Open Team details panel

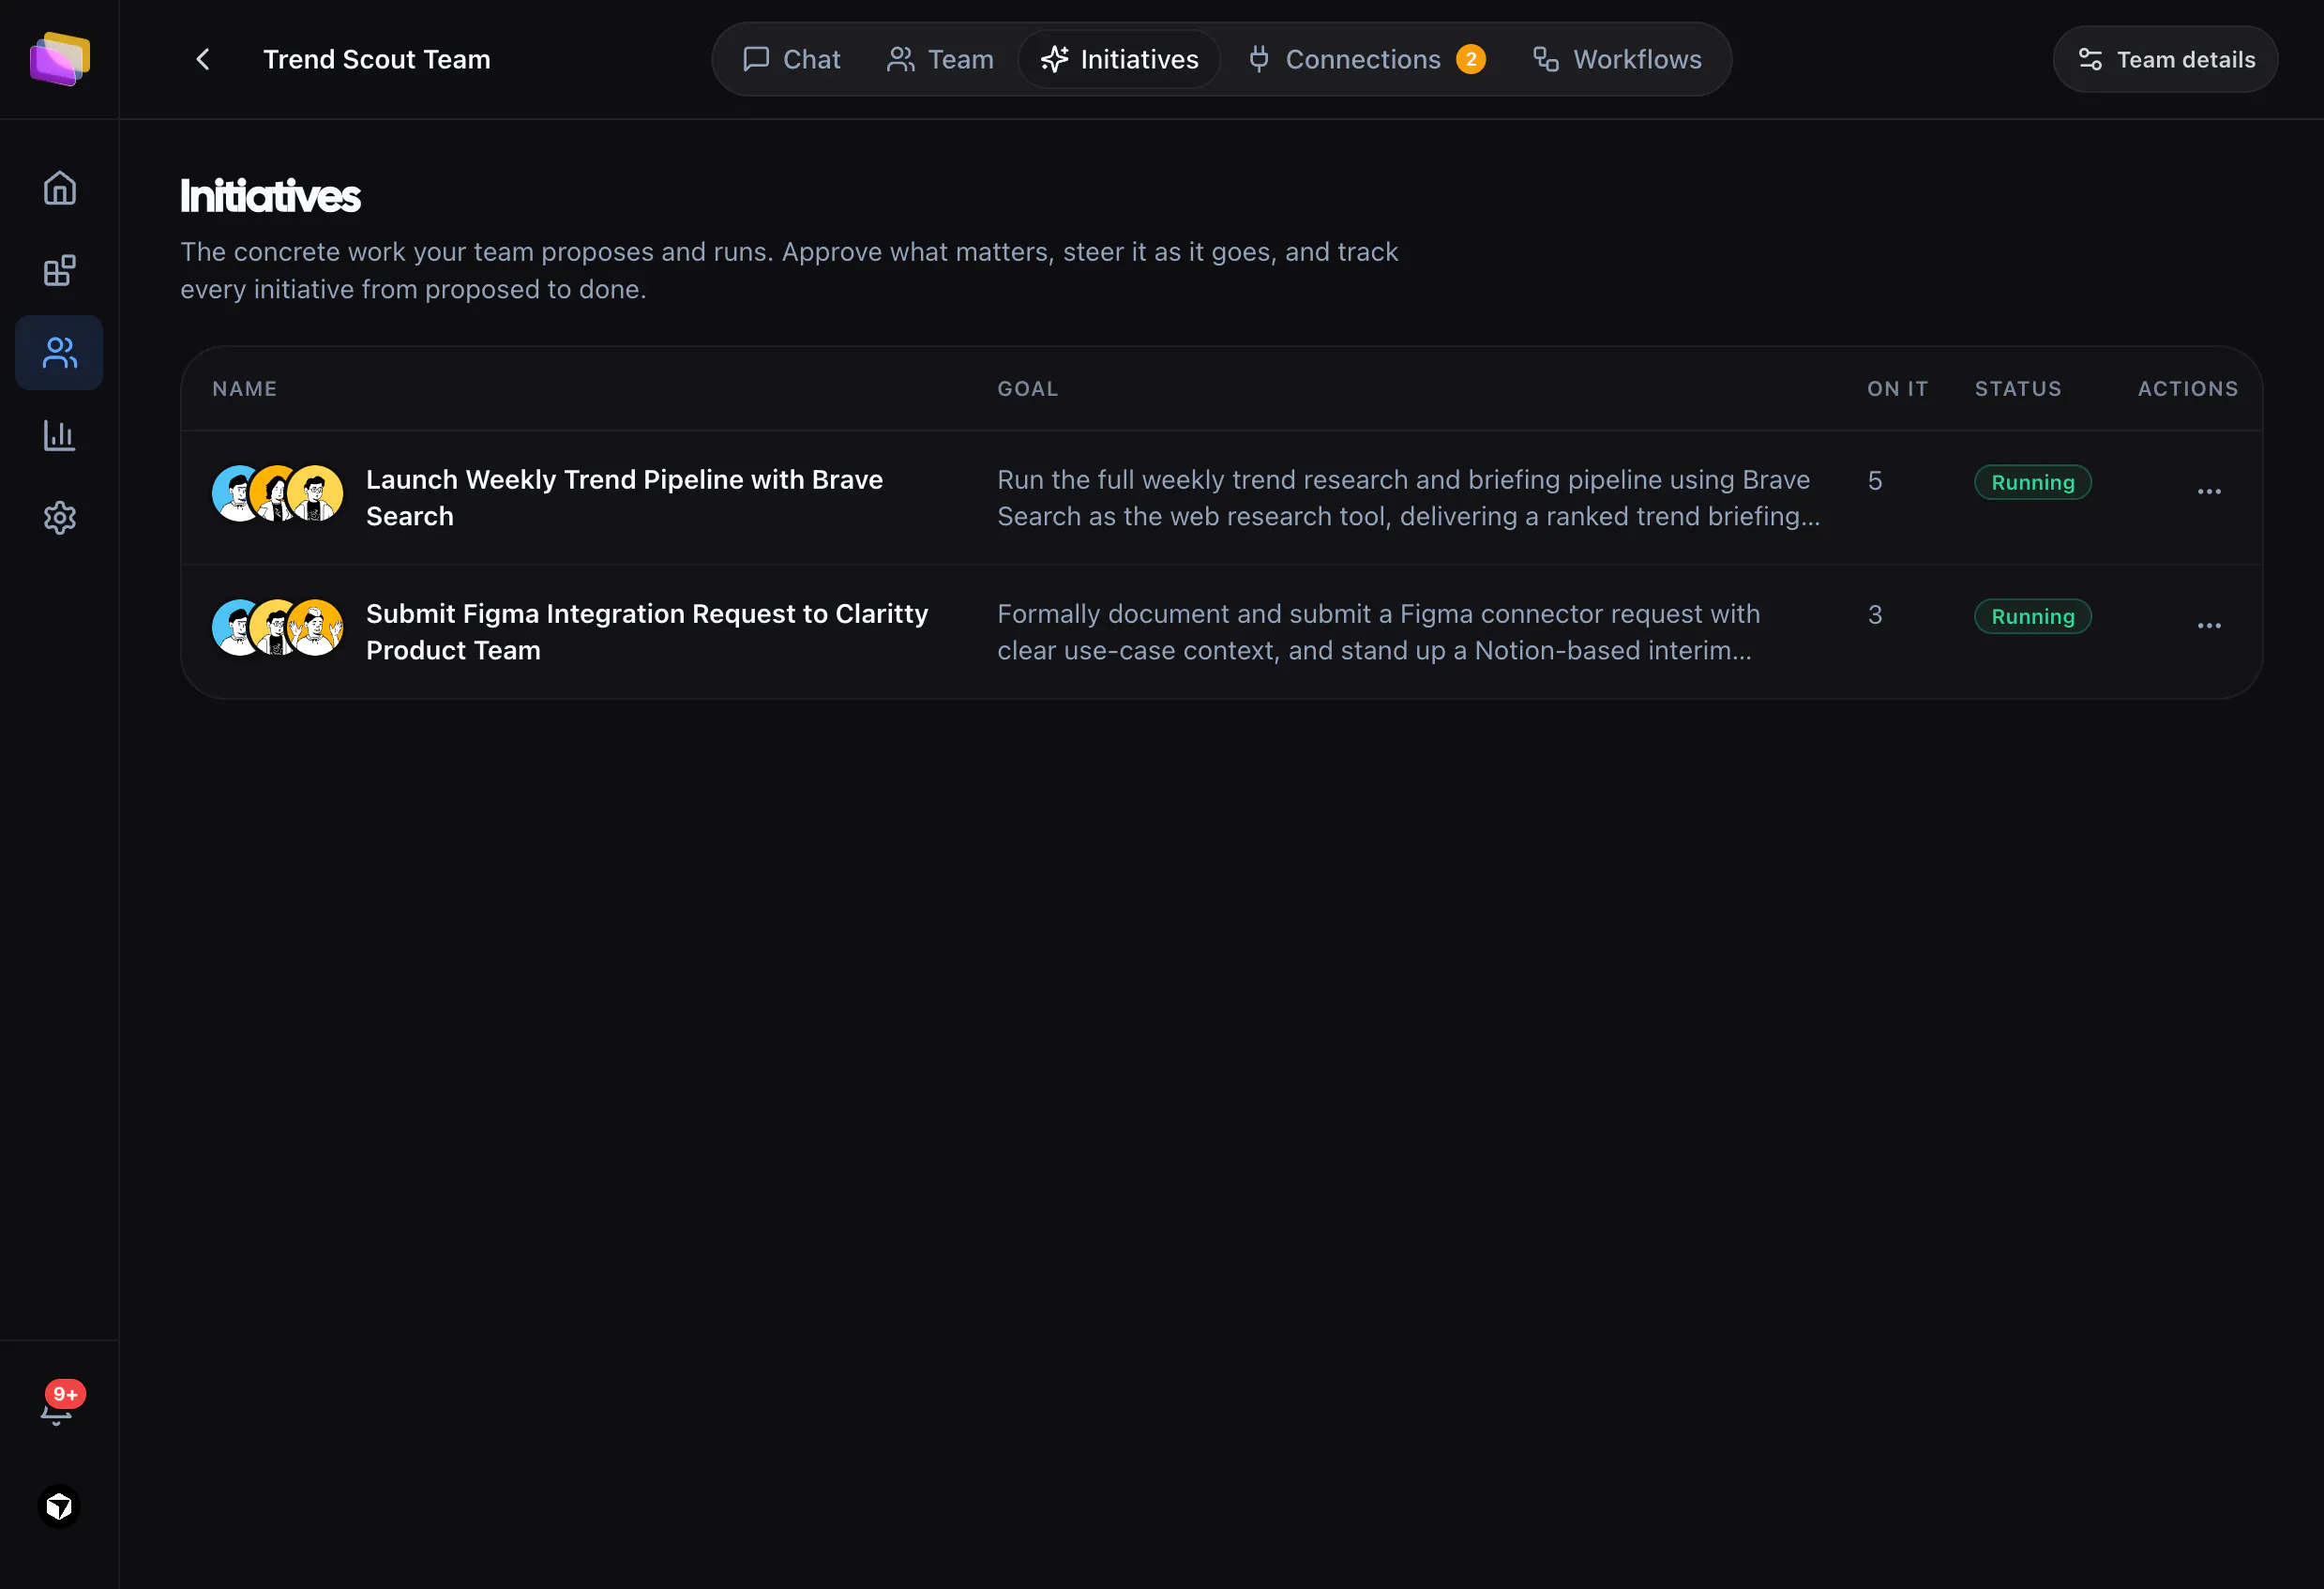pos(2166,59)
